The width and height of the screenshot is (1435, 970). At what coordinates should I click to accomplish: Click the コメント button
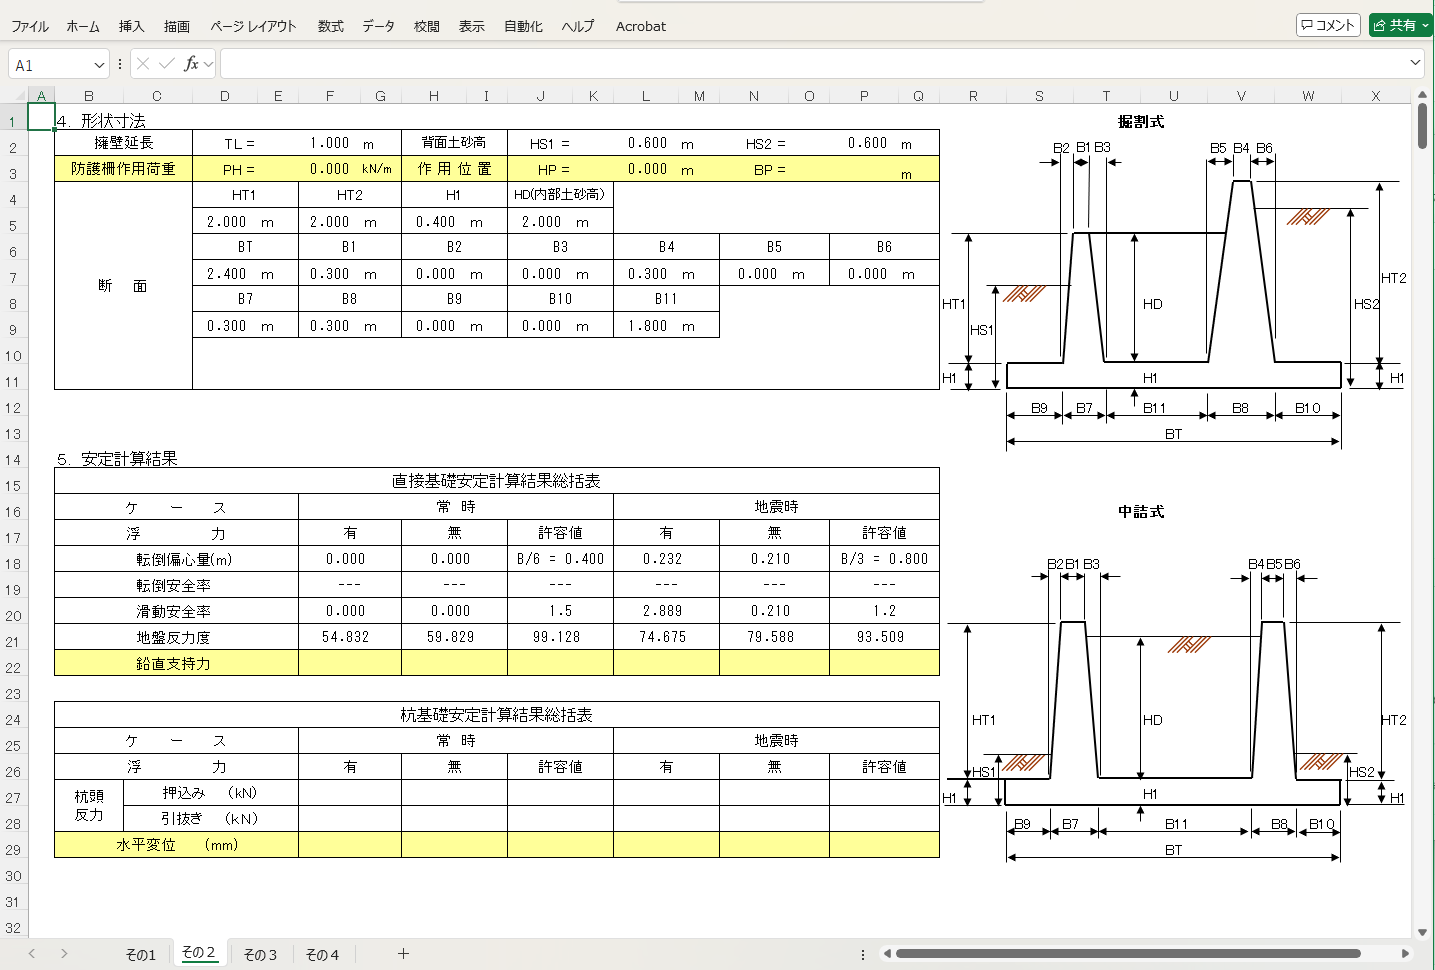coord(1328,25)
